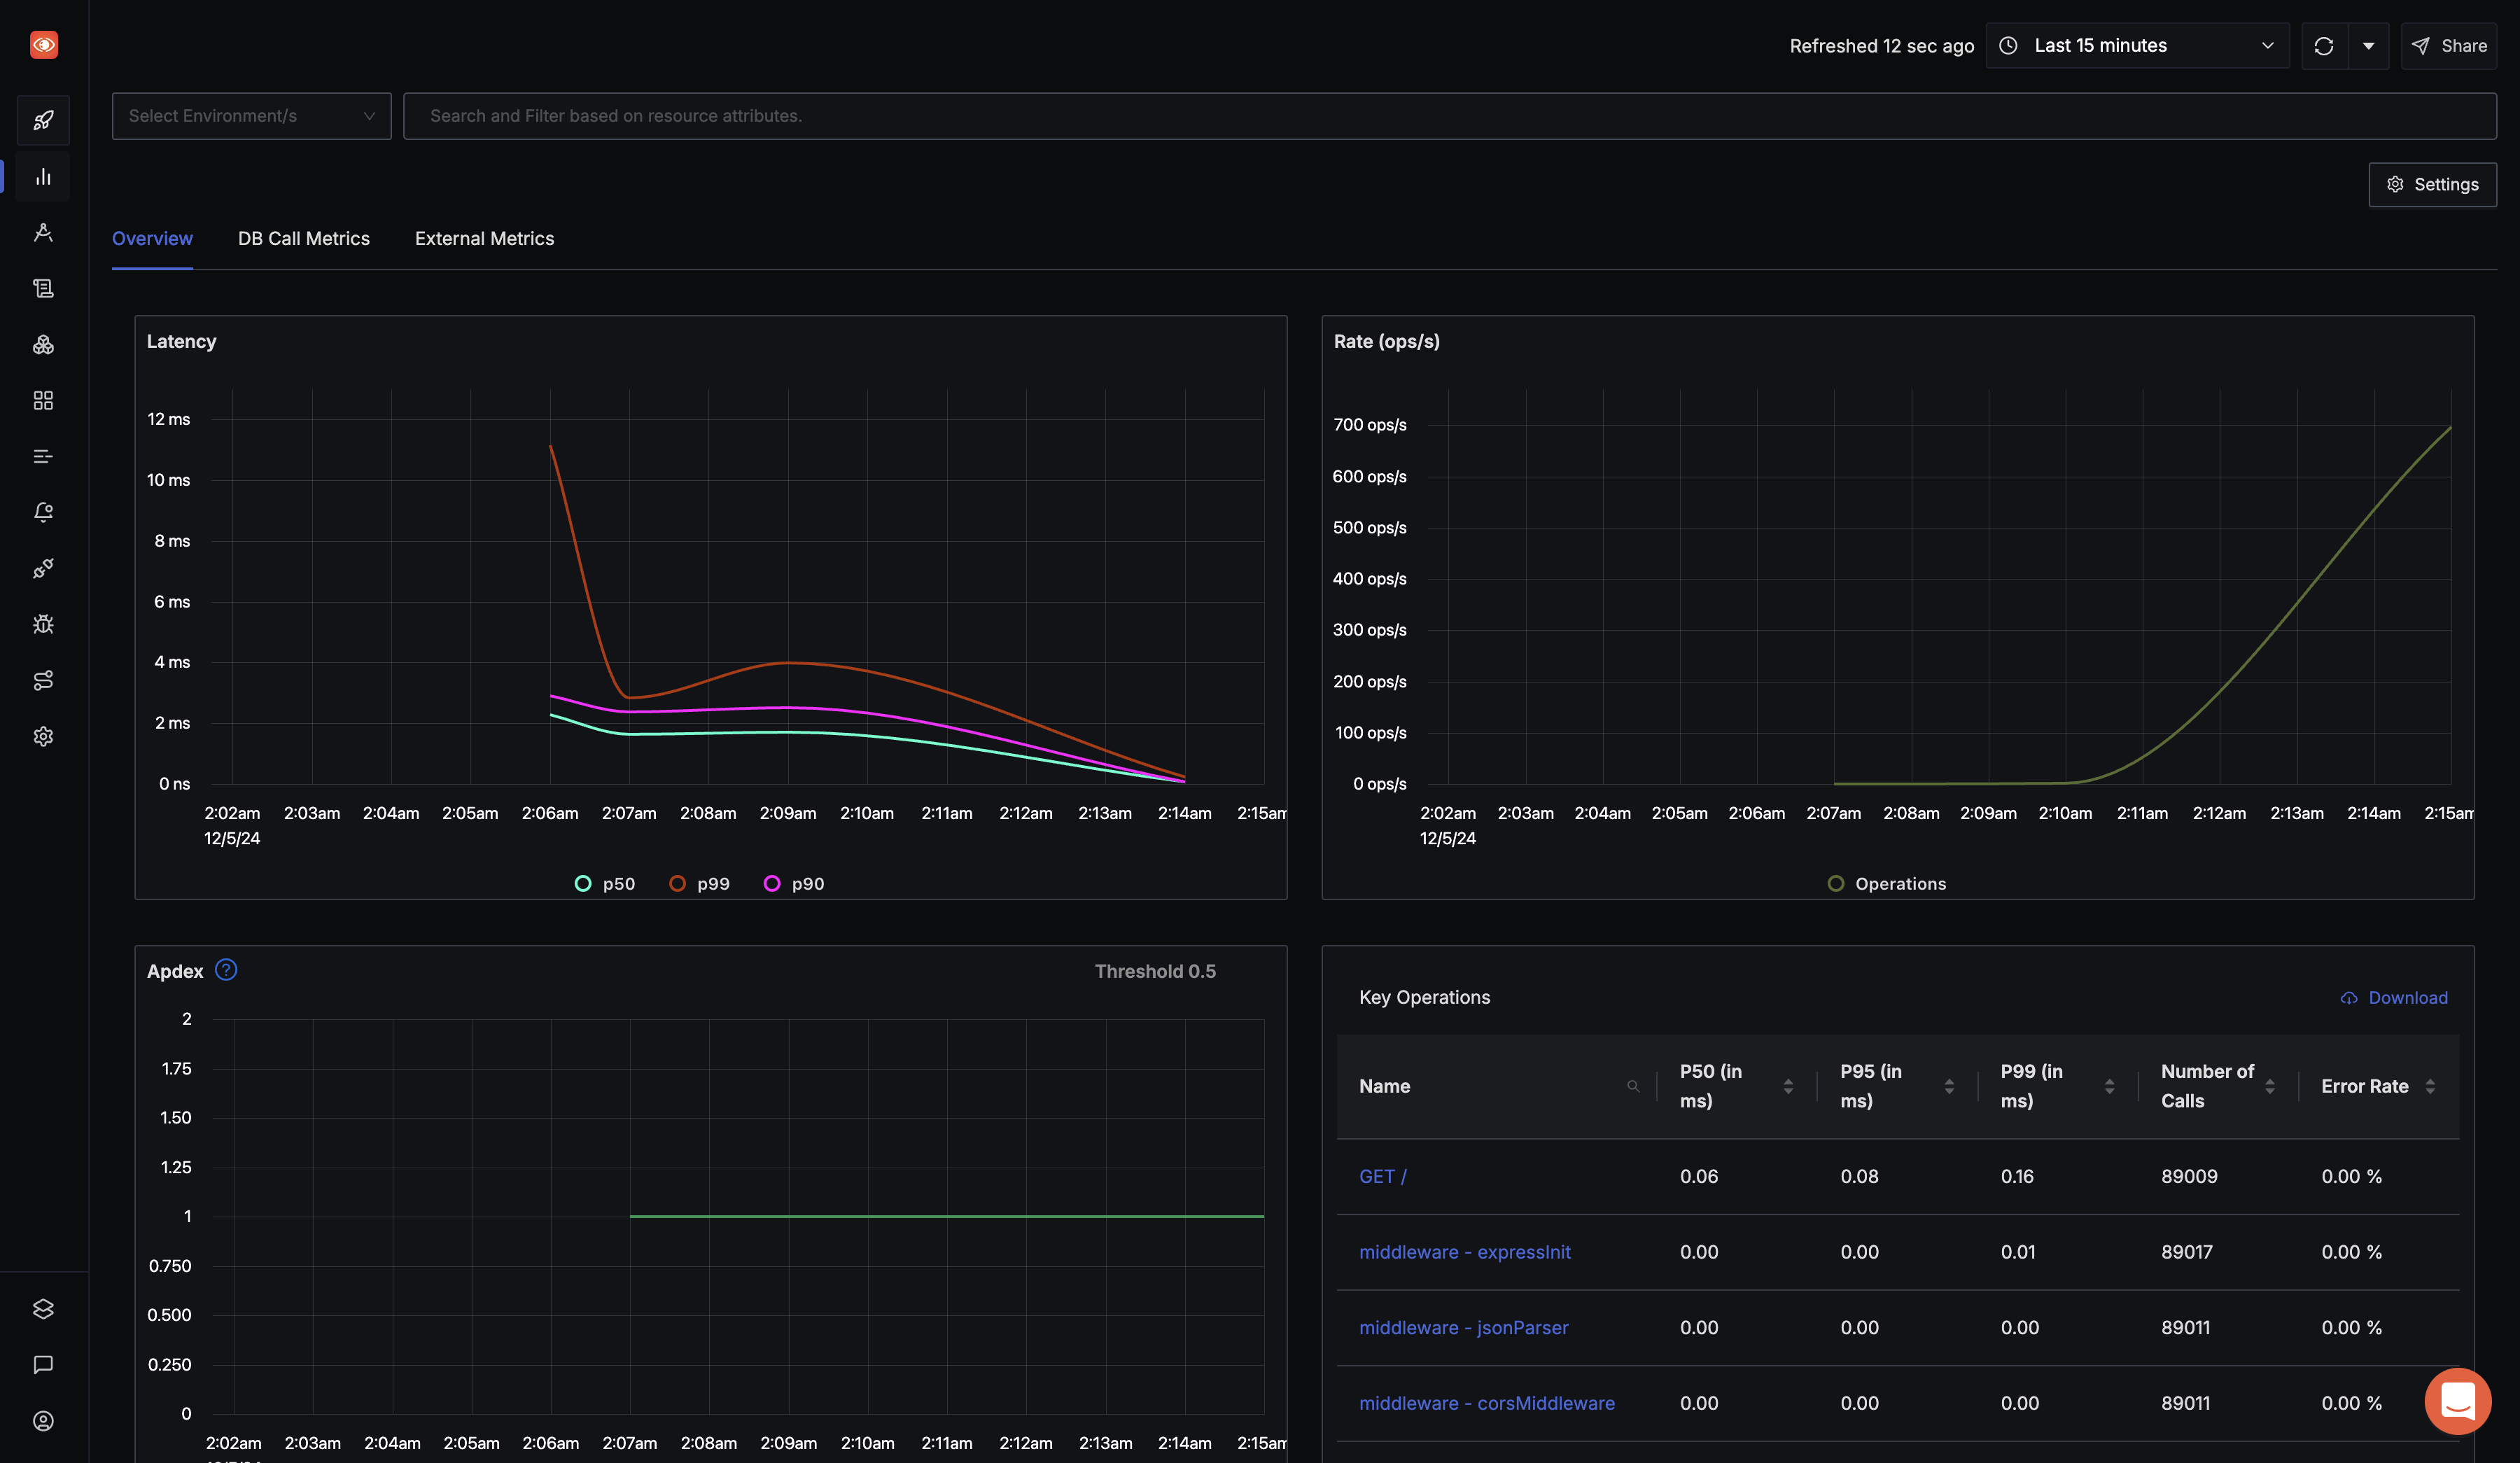The image size is (2520, 1463).
Task: Sort the table by the P50 column
Action: (x=1788, y=1086)
